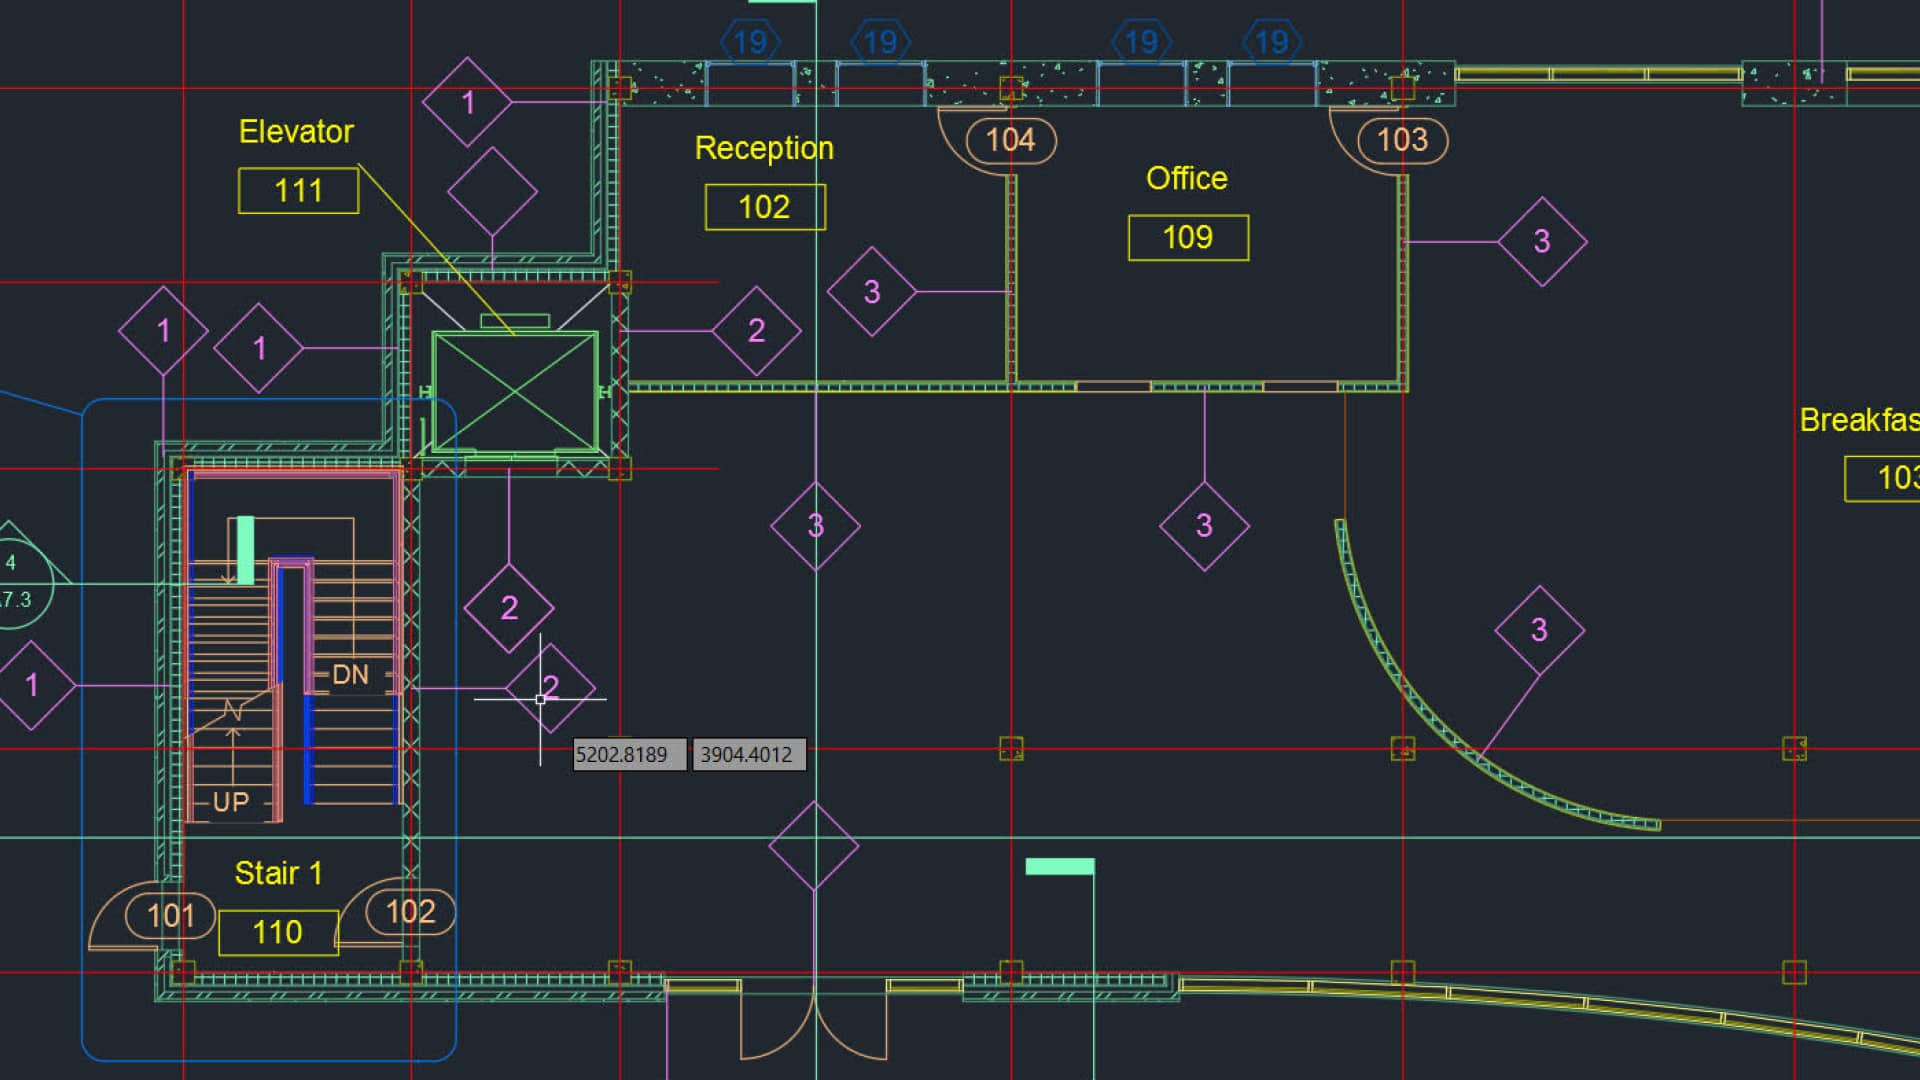Click the Reception room tag 102
Viewport: 1920px width, 1080px height.
coord(765,207)
